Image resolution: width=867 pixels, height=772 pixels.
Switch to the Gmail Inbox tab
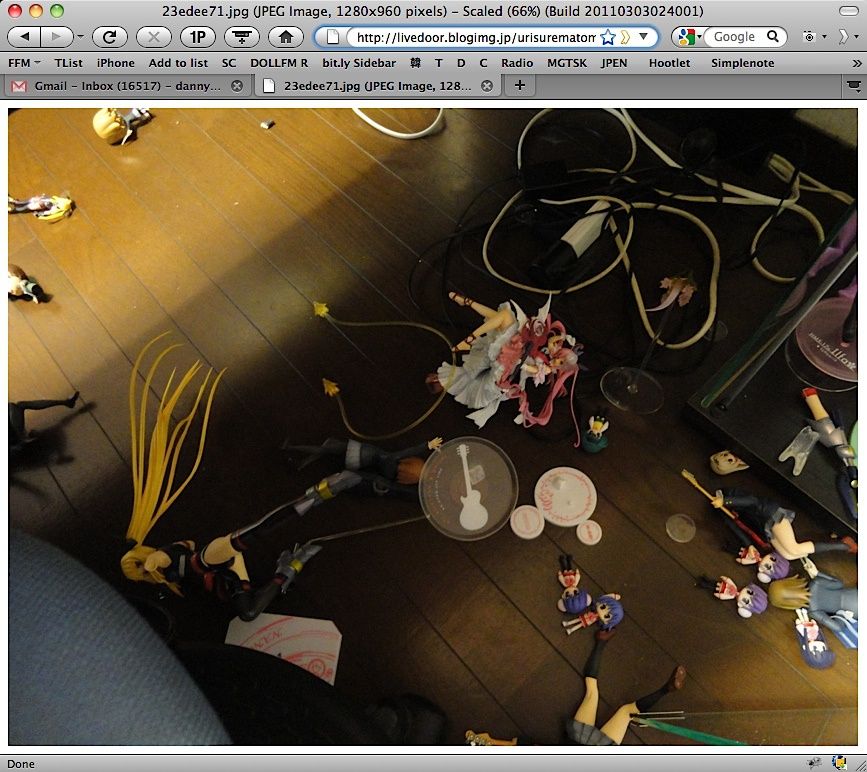pos(122,86)
